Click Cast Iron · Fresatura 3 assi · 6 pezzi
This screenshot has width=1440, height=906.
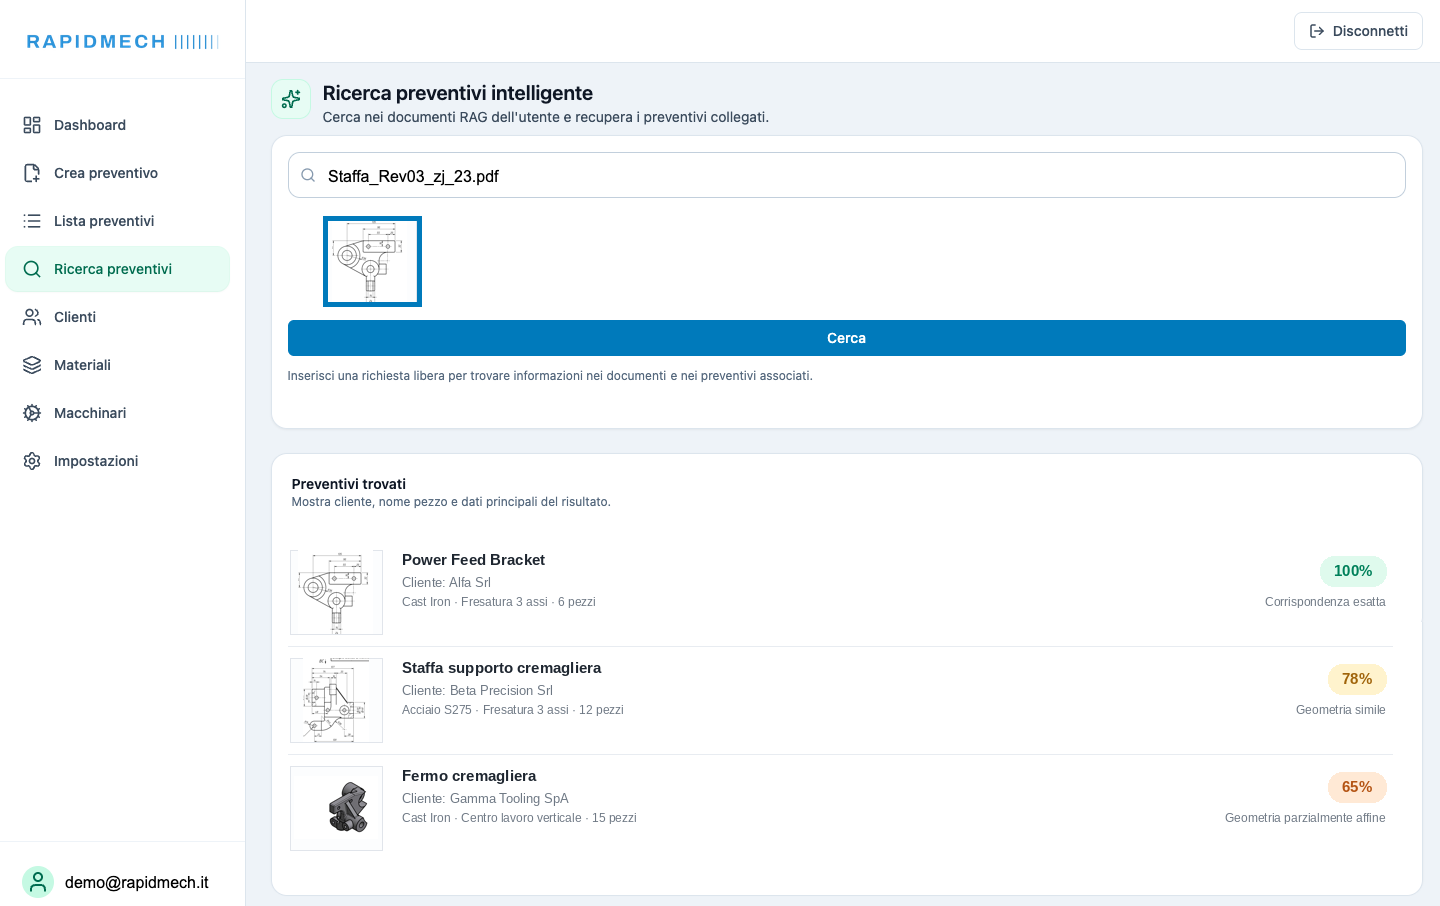[x=499, y=602]
